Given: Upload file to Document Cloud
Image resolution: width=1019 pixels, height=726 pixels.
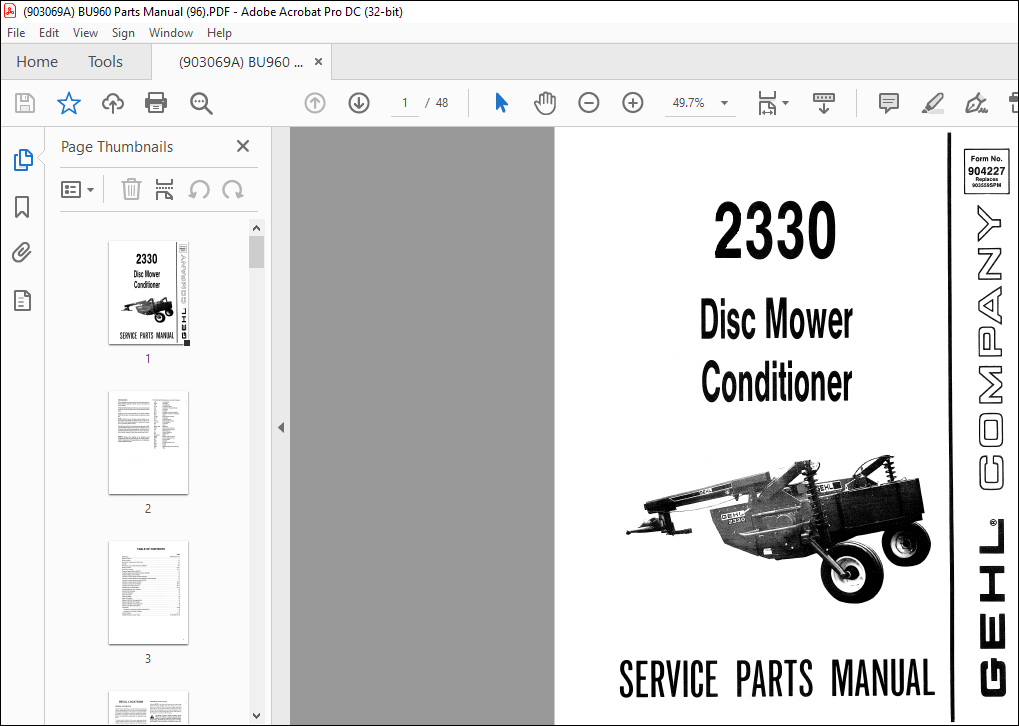Looking at the screenshot, I should 112,103.
